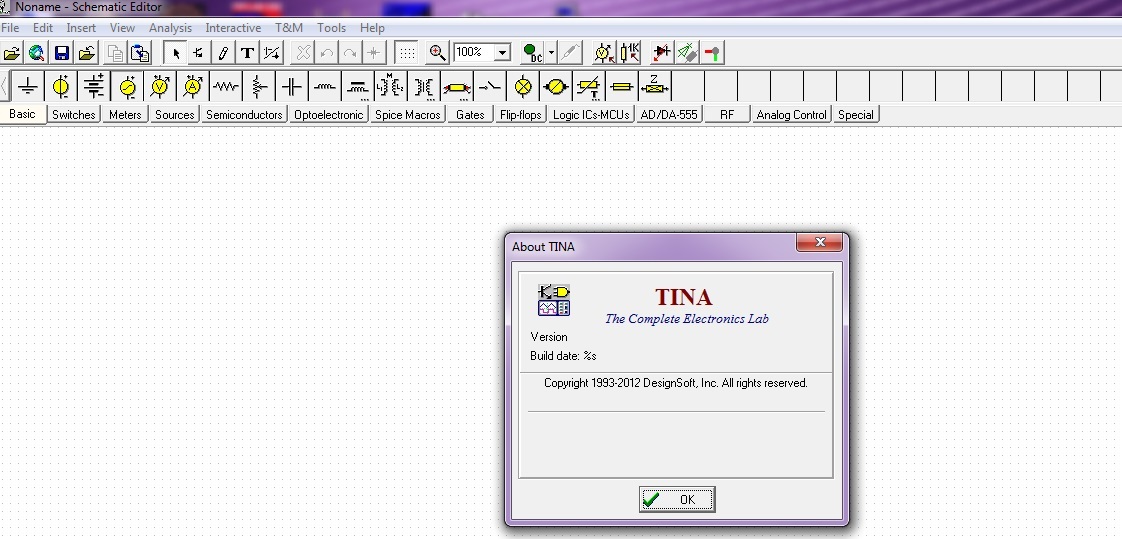The height and width of the screenshot is (539, 1122).
Task: Select the Fuse component
Action: point(622,87)
